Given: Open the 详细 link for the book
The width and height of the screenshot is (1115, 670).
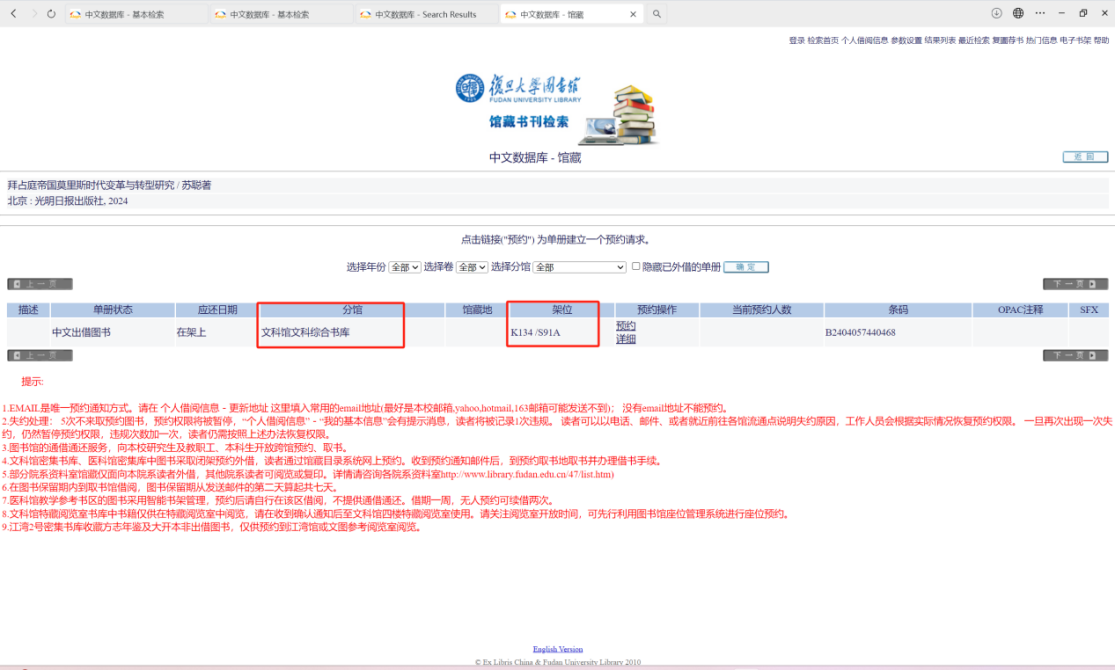Looking at the screenshot, I should [x=625, y=339].
